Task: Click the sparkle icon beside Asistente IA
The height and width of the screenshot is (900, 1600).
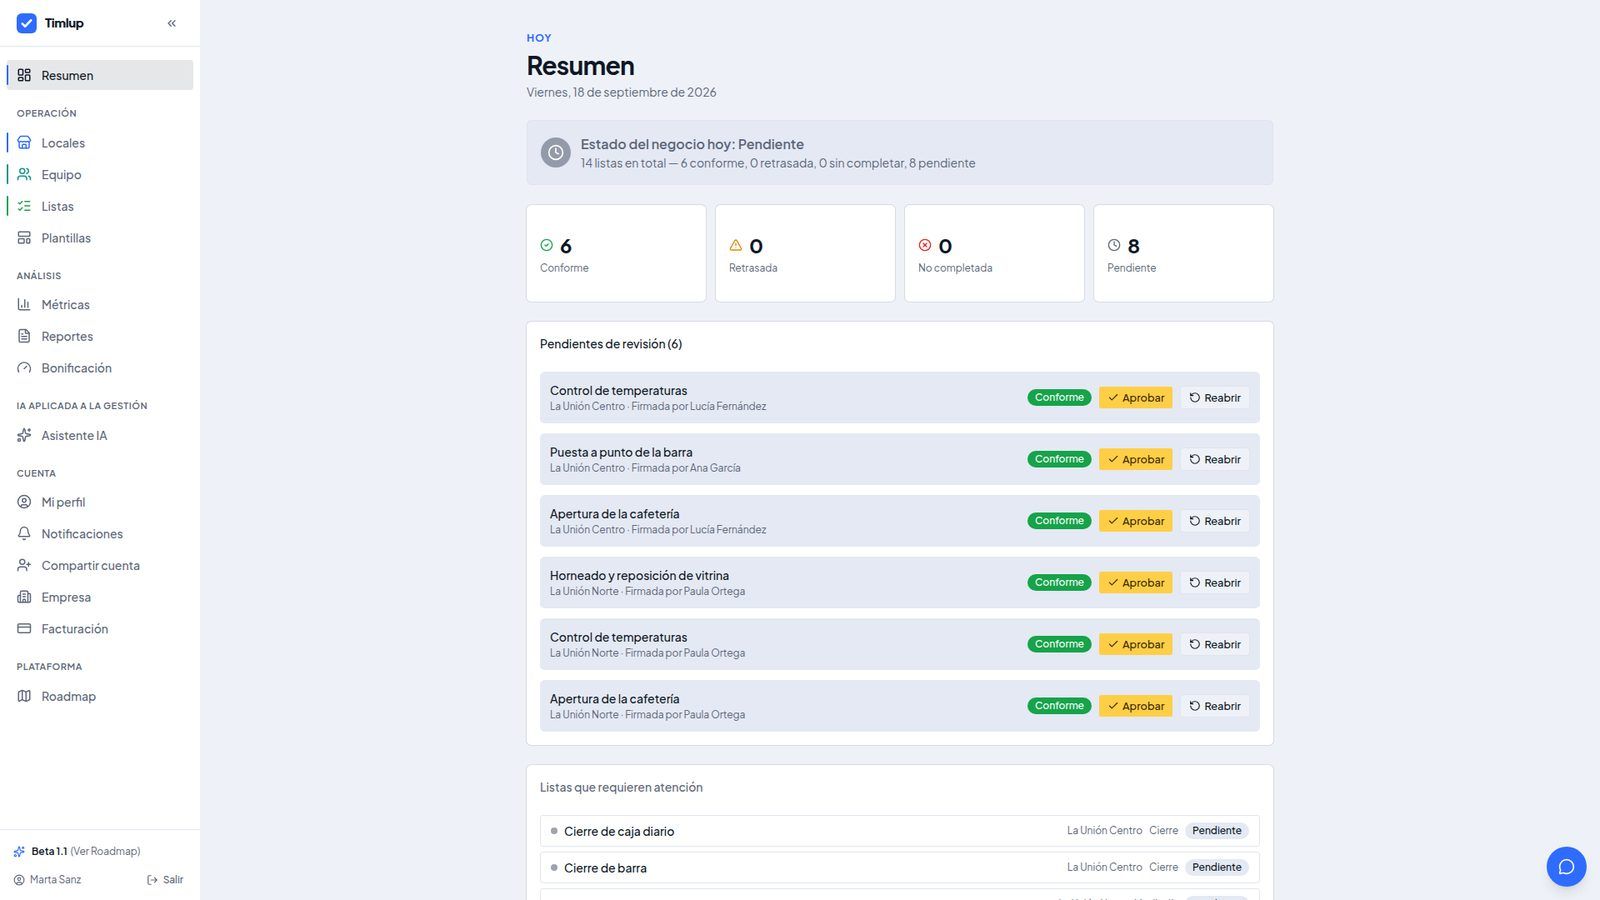Action: coord(24,435)
